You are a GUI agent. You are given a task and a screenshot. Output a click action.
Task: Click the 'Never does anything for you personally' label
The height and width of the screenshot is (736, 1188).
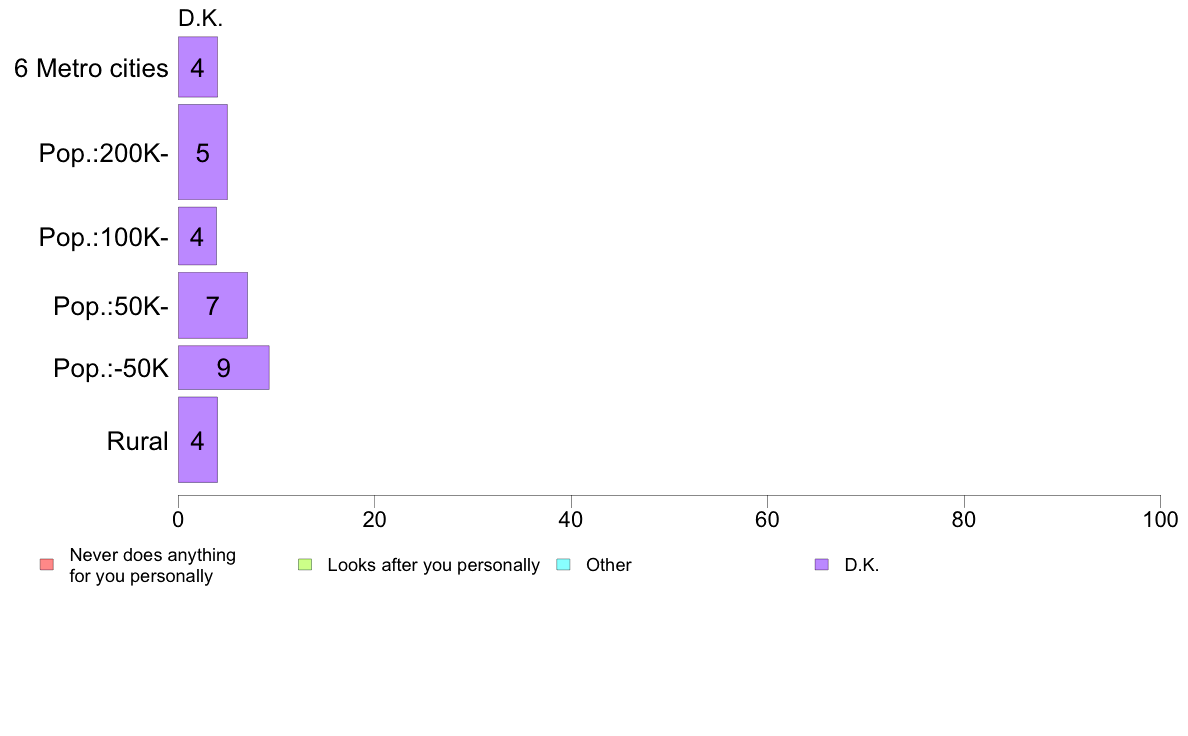pyautogui.click(x=152, y=565)
